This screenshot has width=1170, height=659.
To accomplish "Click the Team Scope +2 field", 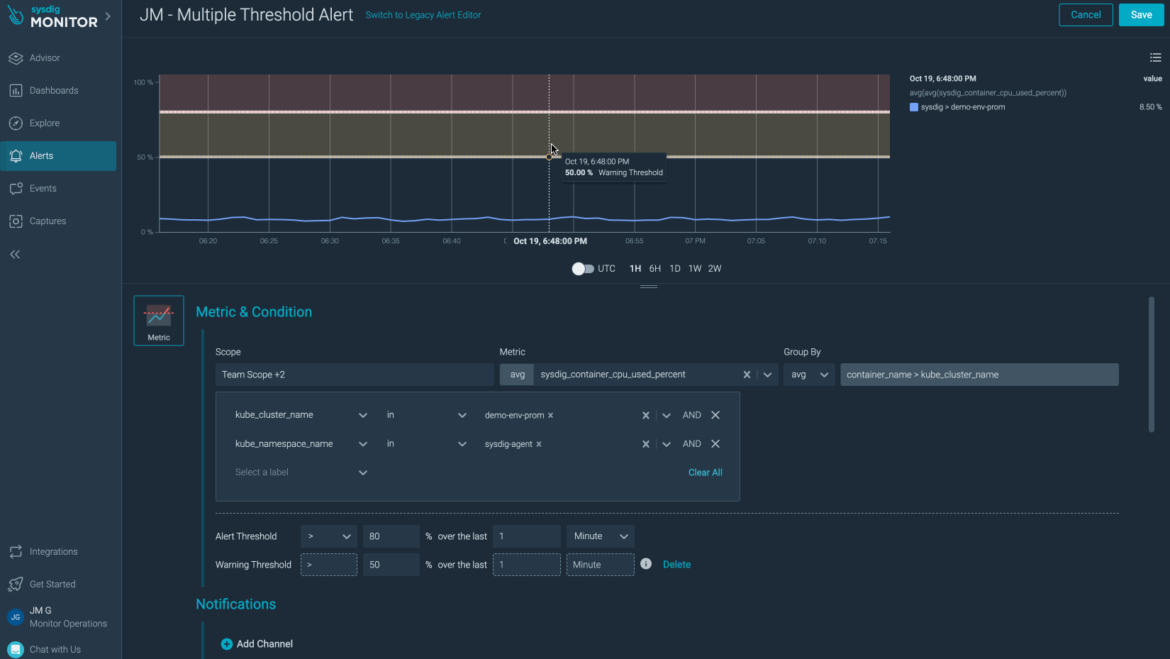I will tap(354, 375).
